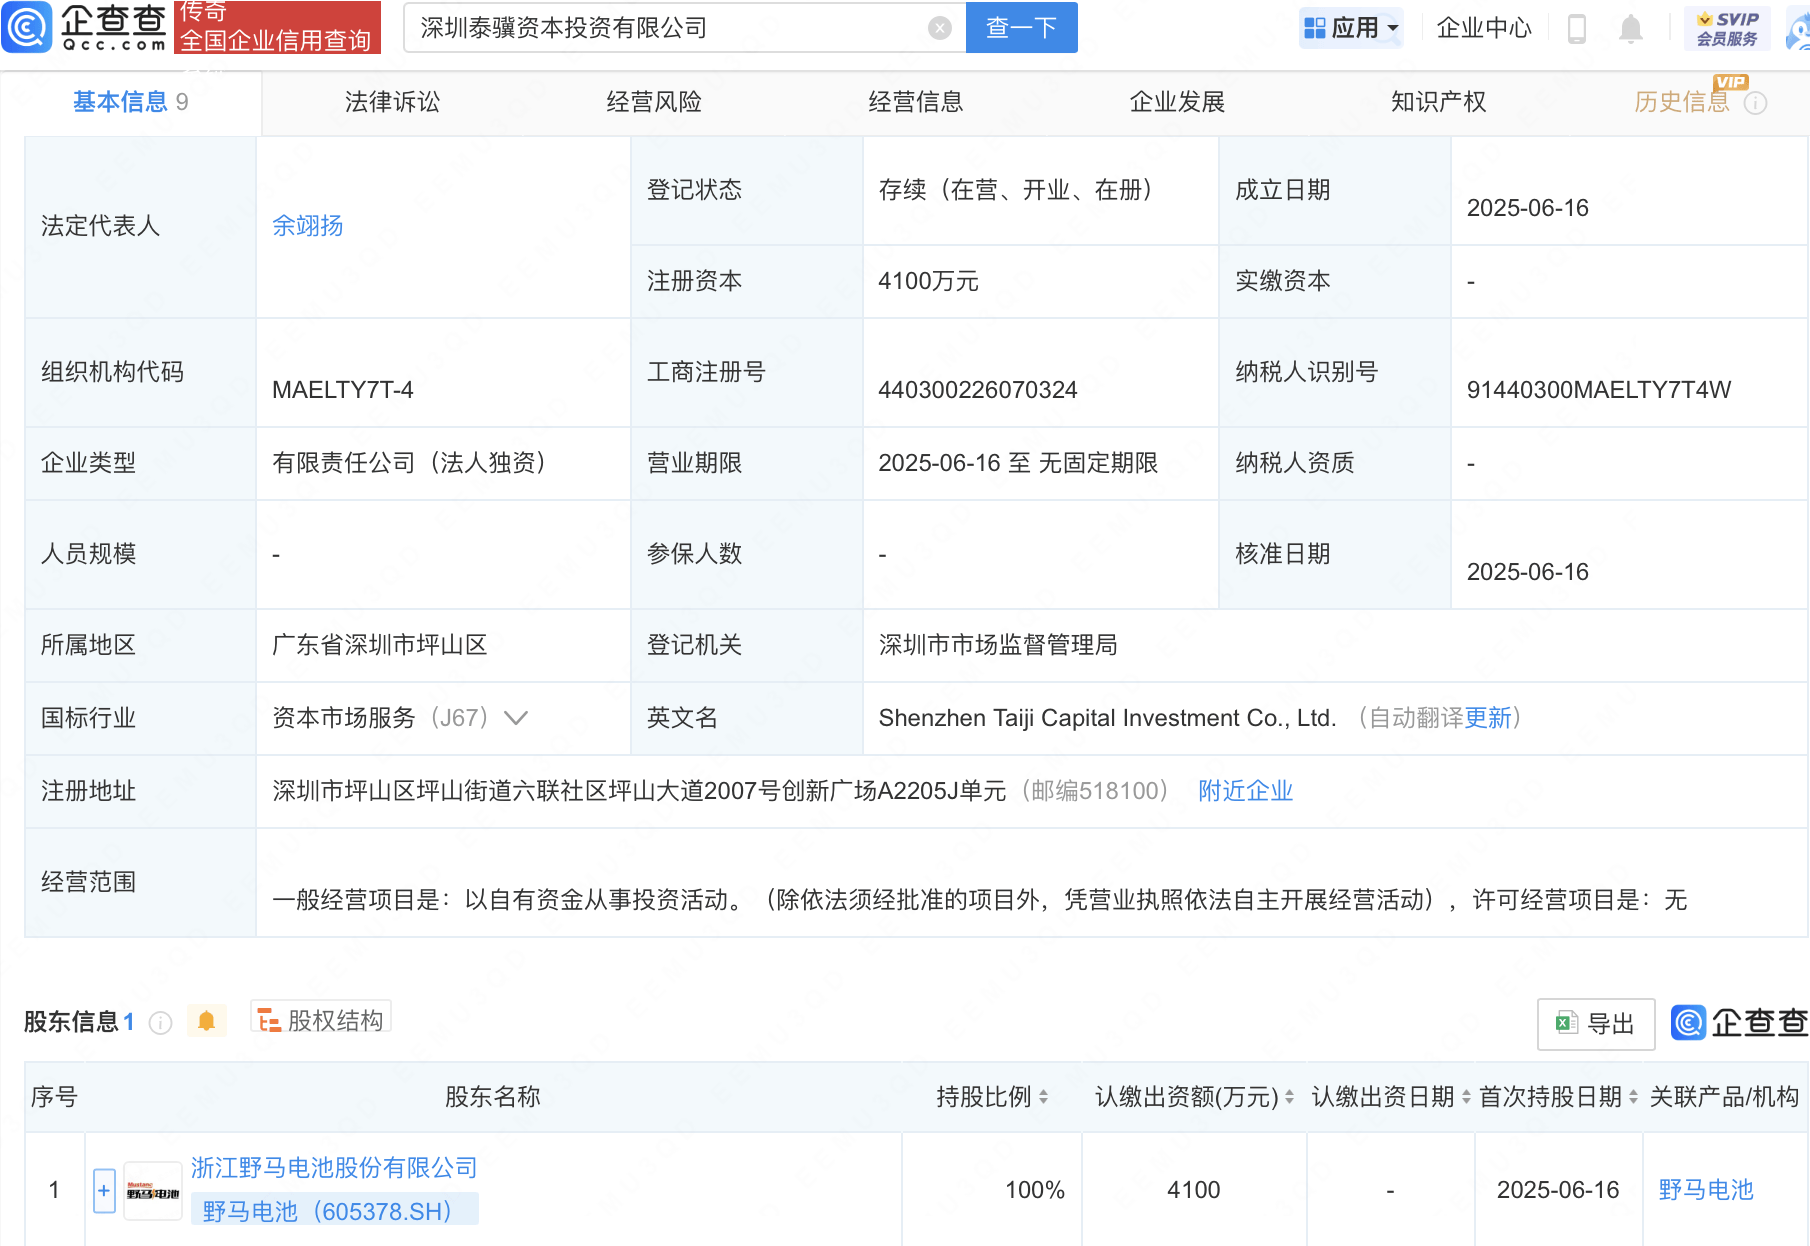Select the registered address text

click(639, 791)
